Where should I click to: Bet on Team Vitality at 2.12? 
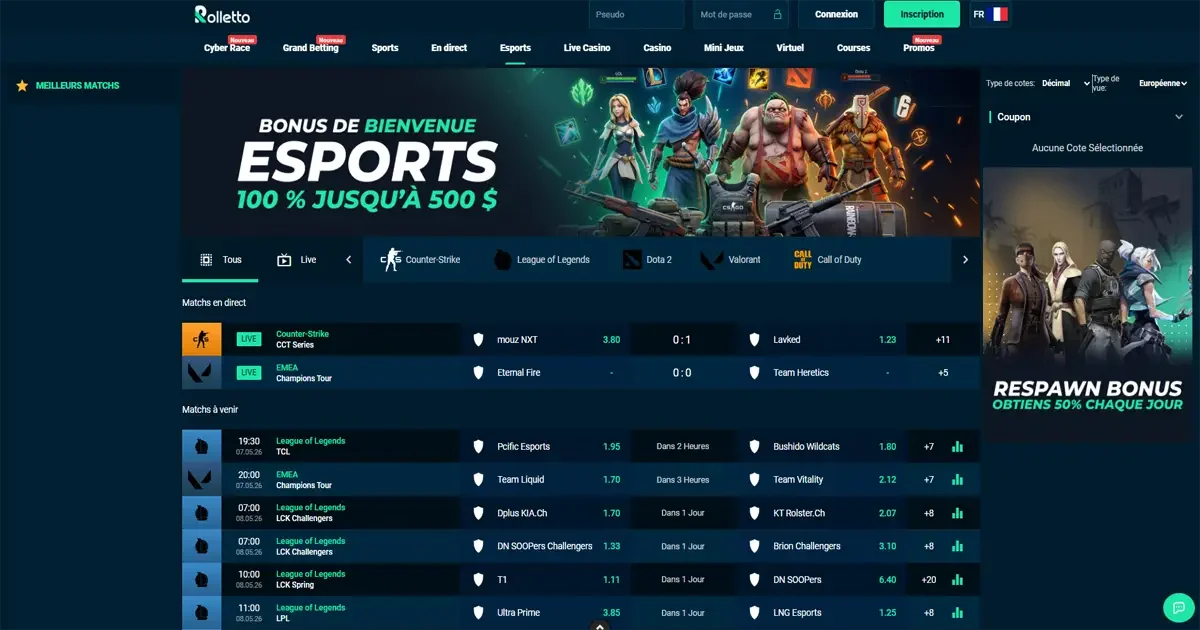(x=887, y=480)
